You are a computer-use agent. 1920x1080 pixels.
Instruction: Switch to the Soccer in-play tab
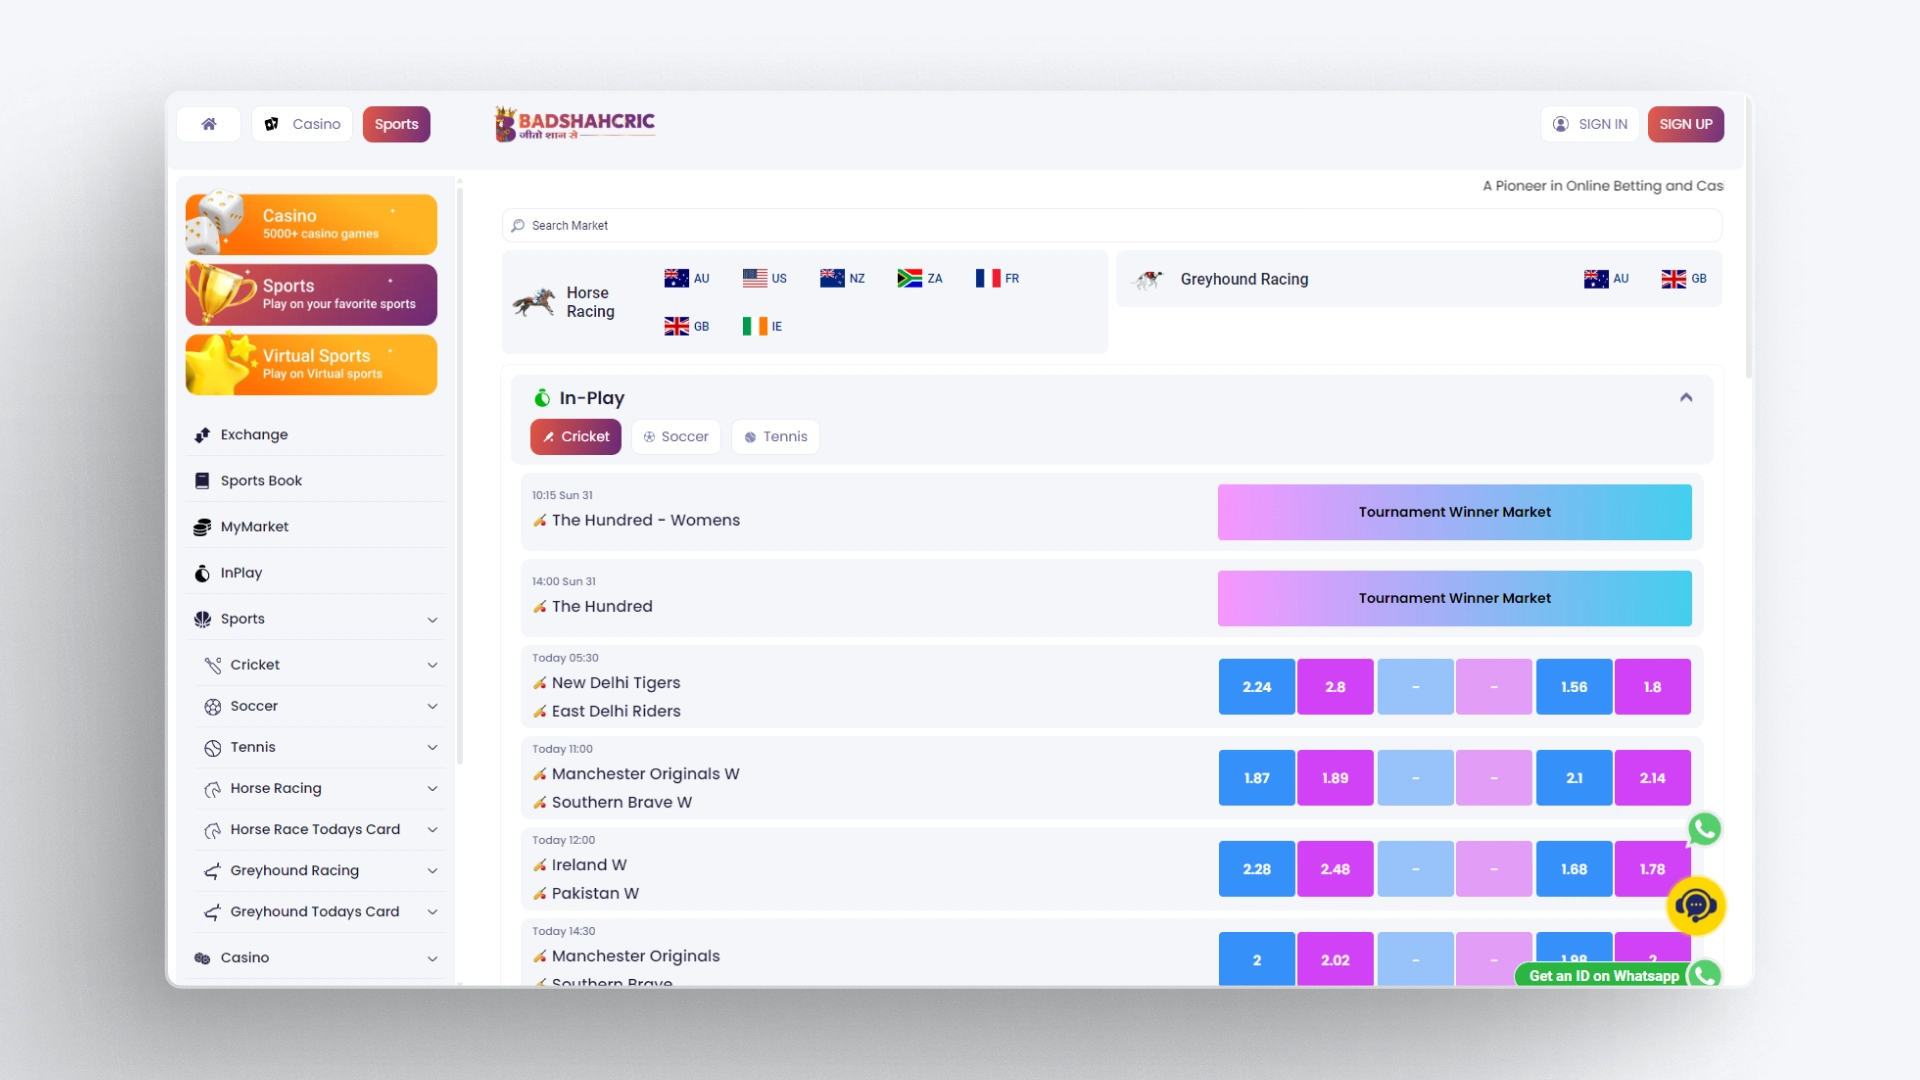(x=676, y=437)
